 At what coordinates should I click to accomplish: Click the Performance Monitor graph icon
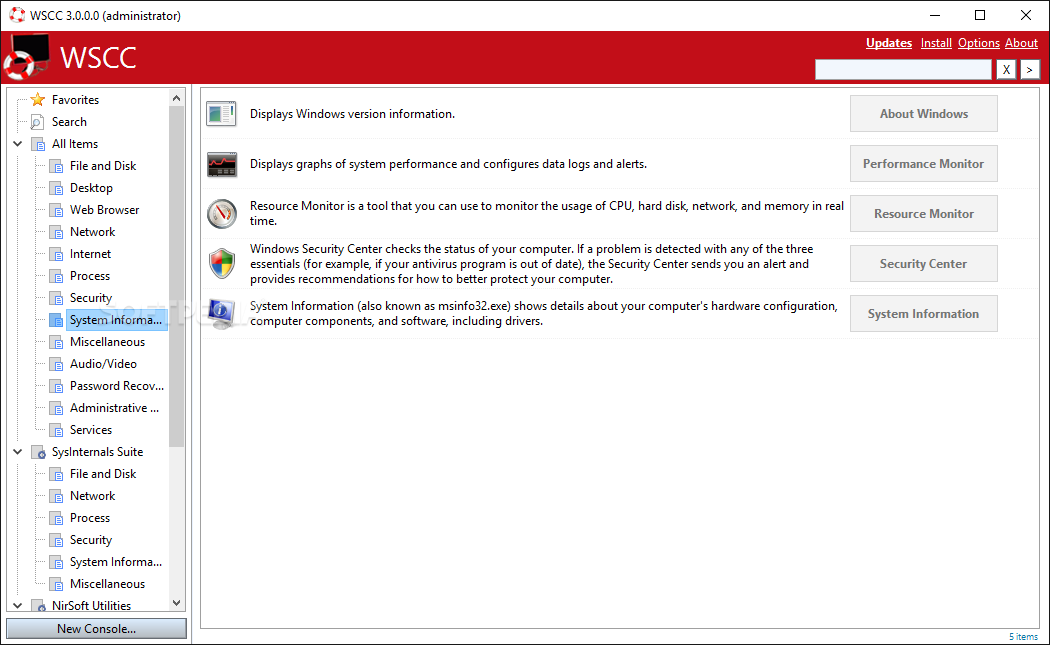tap(221, 164)
